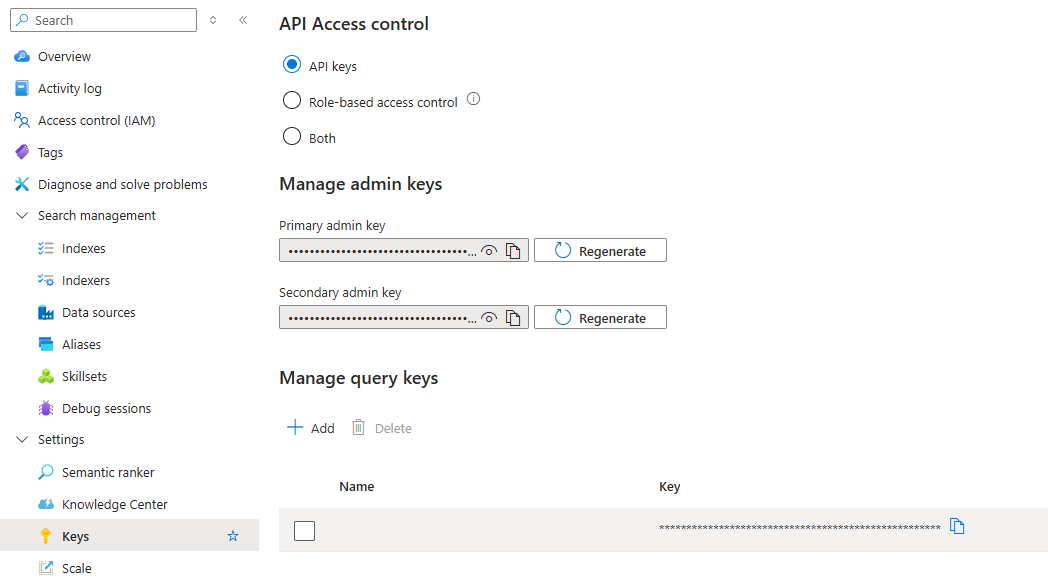Click the Activity log icon

[22, 88]
